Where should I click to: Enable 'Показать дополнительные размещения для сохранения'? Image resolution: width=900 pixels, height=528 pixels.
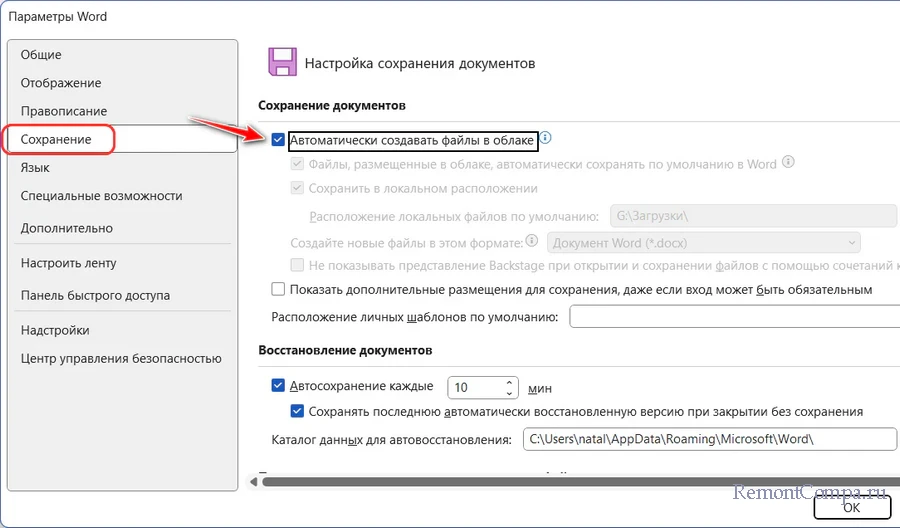point(279,289)
